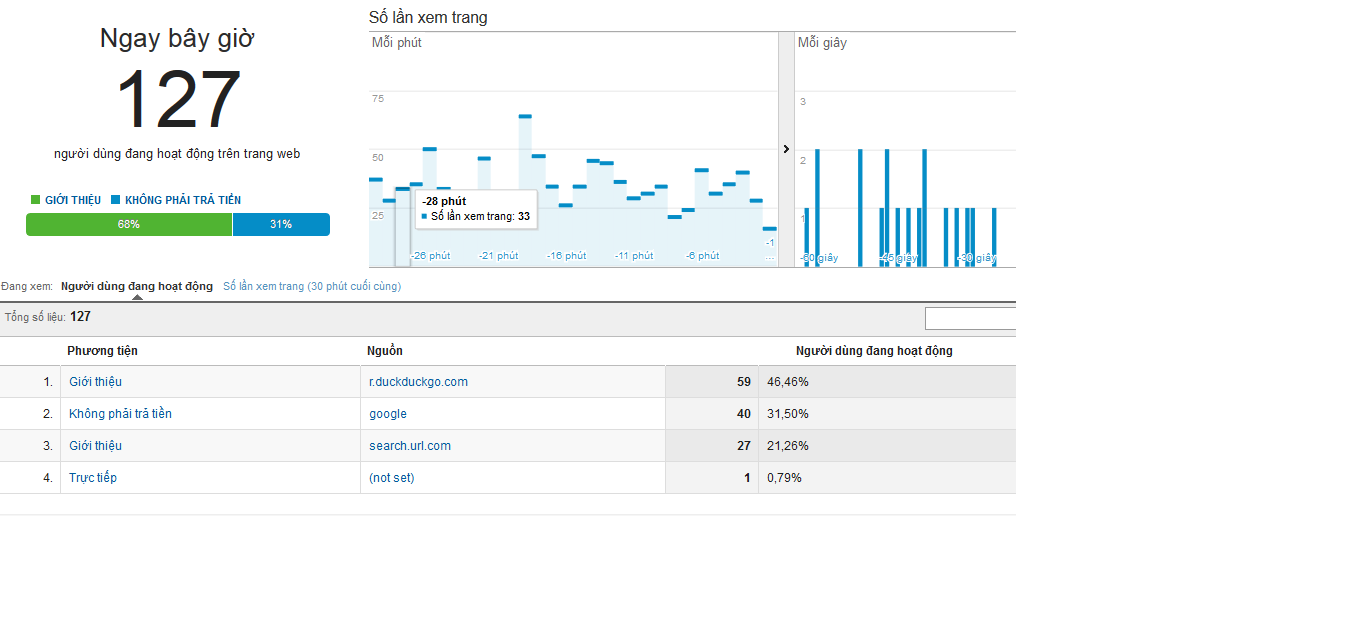
Task: Open the r.duckduckgo.com source link
Action: pyautogui.click(x=418, y=382)
